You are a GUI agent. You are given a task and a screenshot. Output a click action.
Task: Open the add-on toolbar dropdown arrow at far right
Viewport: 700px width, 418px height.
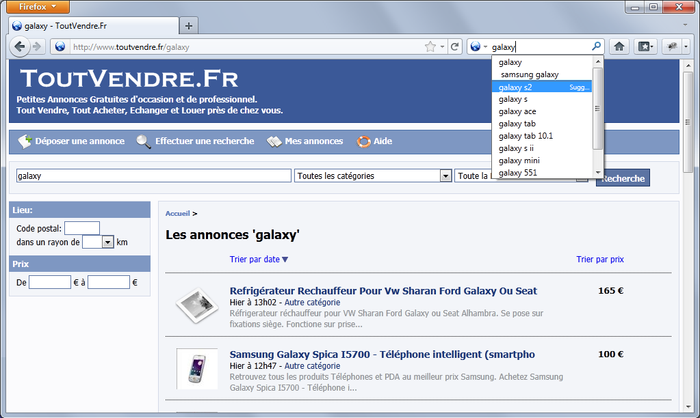coord(686,46)
